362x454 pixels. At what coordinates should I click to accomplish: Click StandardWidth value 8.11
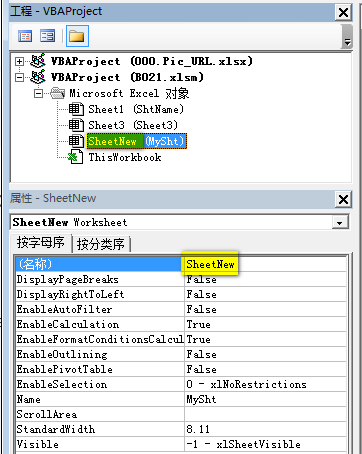click(x=265, y=429)
